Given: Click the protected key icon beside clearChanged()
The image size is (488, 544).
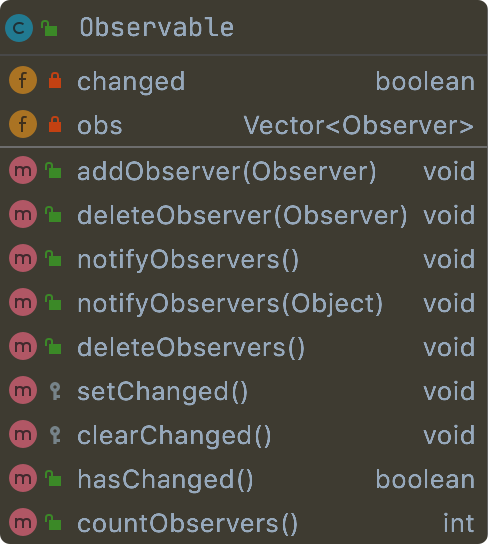Looking at the screenshot, I should click(x=55, y=435).
